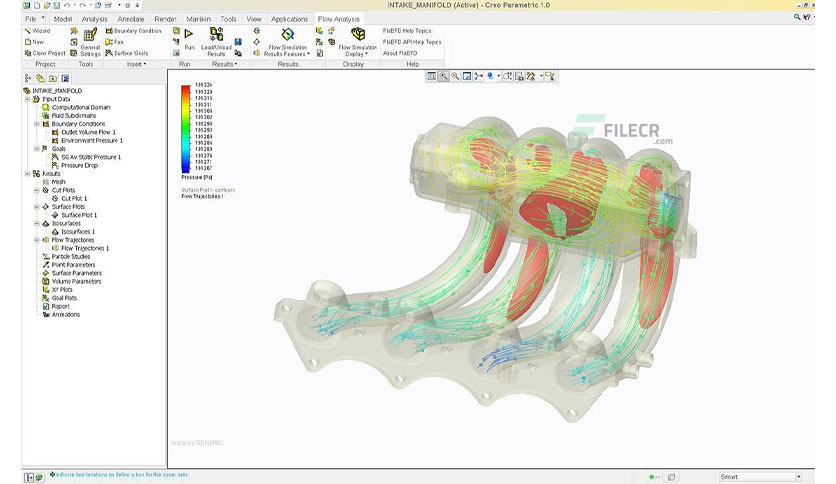Select Animations item in the tree
The width and height of the screenshot is (836, 484).
click(66, 314)
